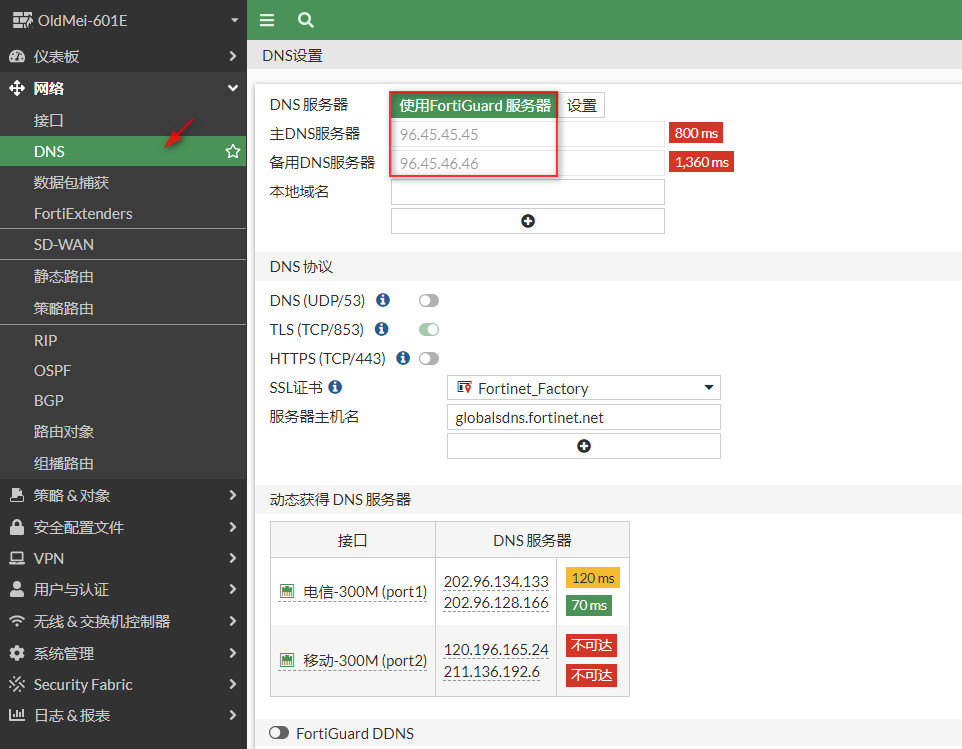Click info icon next to SSL证书

[x=335, y=387]
